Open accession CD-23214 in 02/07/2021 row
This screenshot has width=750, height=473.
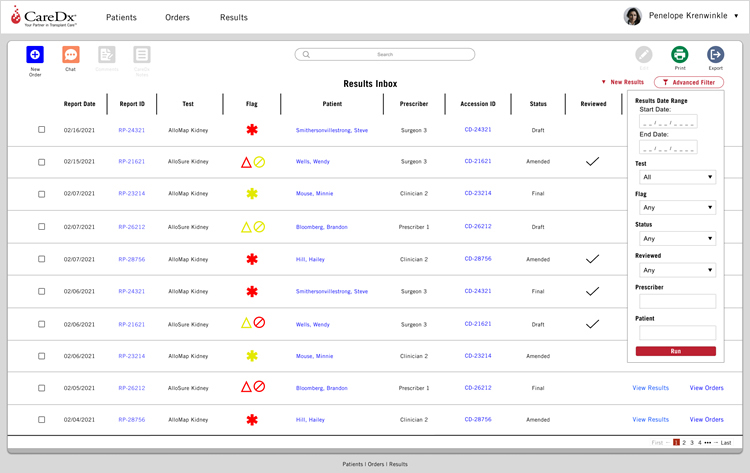478,193
